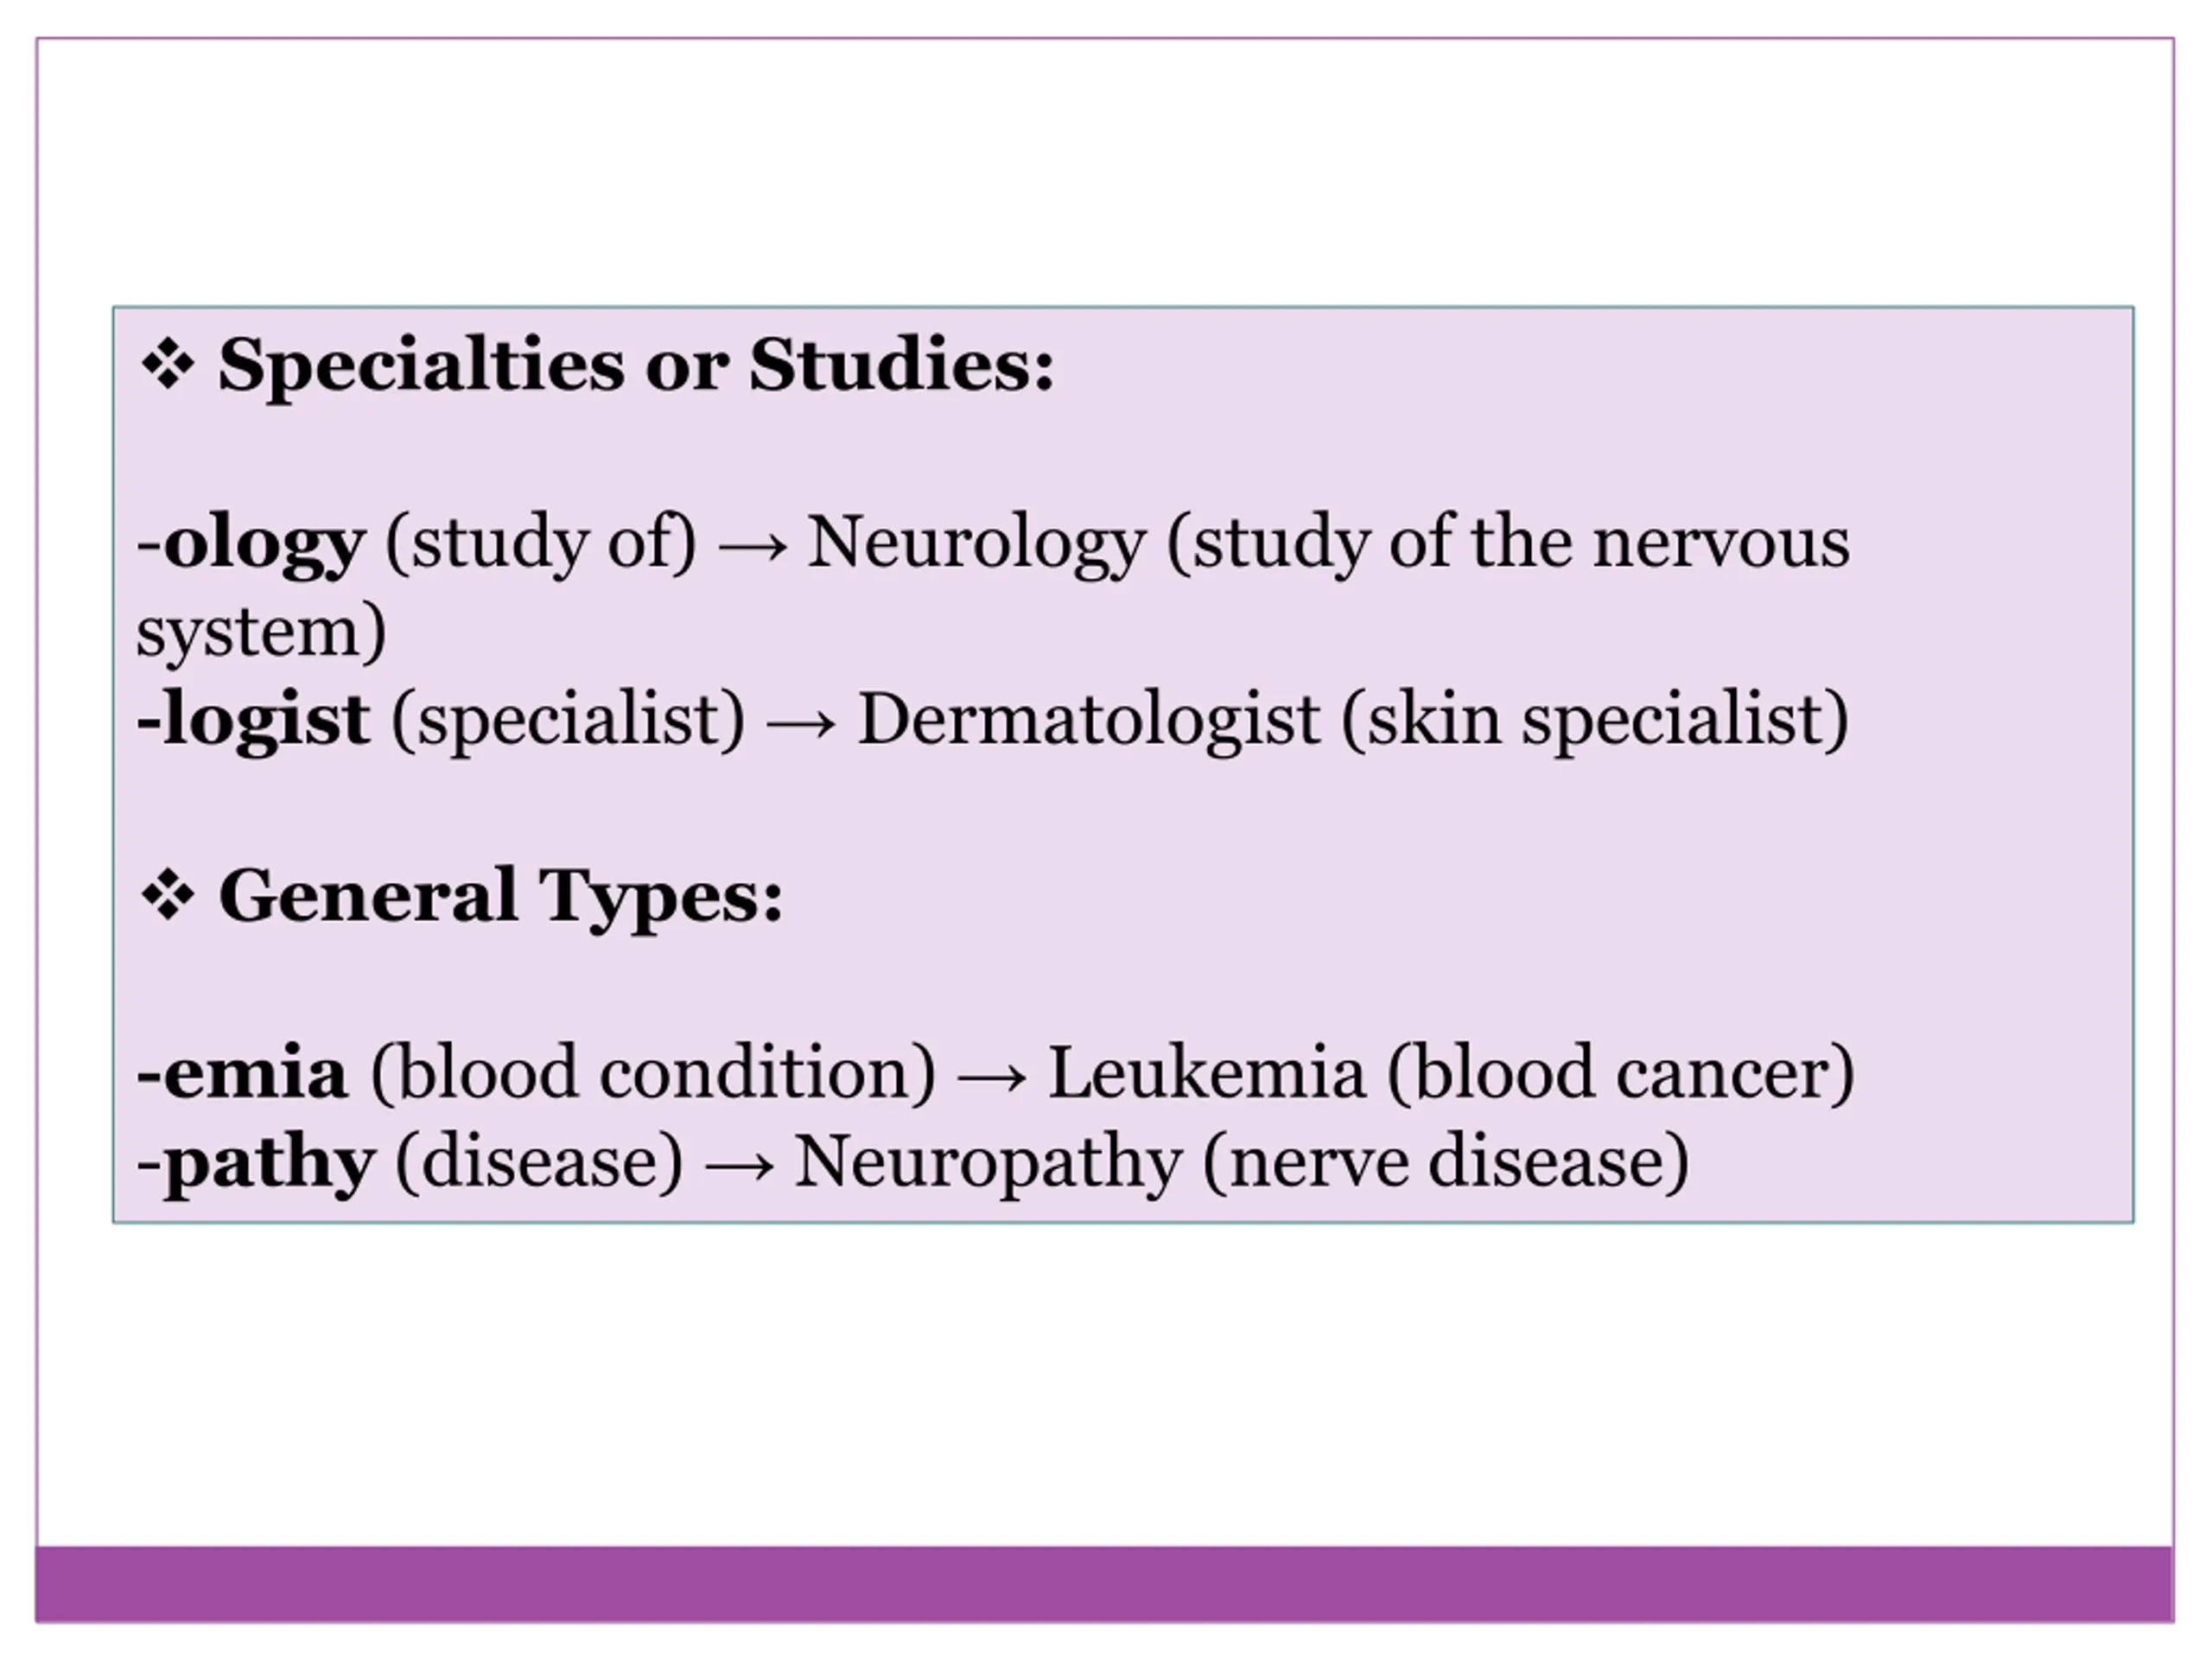The width and height of the screenshot is (2212, 1659).
Task: Click the '(skin specialist)' text
Action: tap(1595, 721)
